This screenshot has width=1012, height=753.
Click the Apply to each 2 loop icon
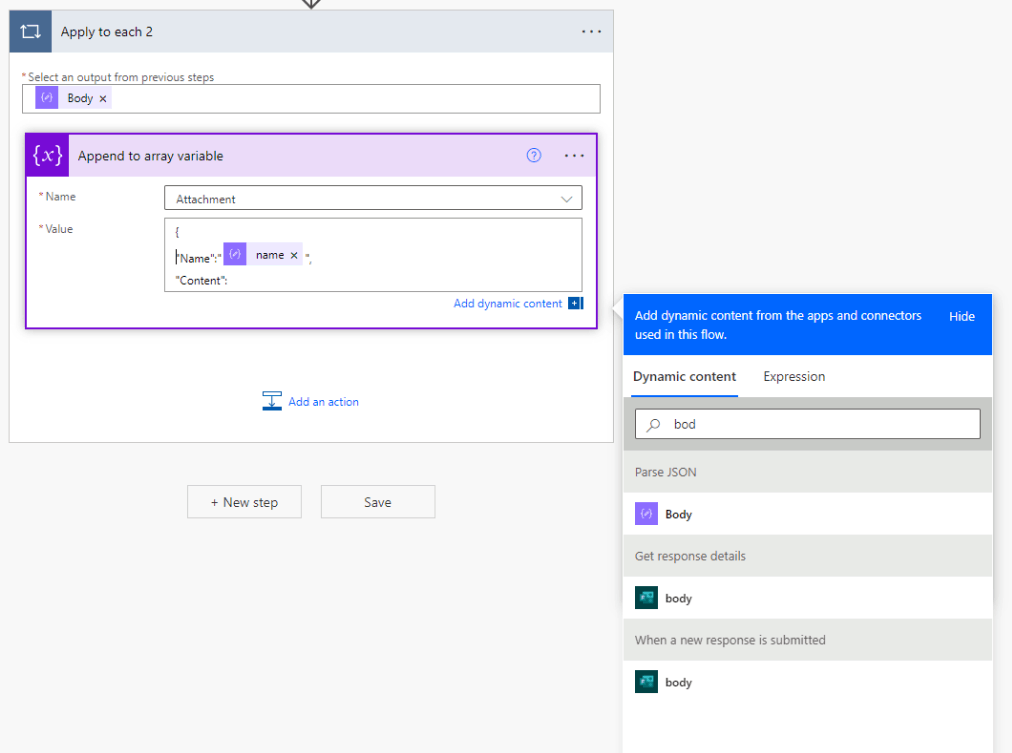pyautogui.click(x=30, y=32)
